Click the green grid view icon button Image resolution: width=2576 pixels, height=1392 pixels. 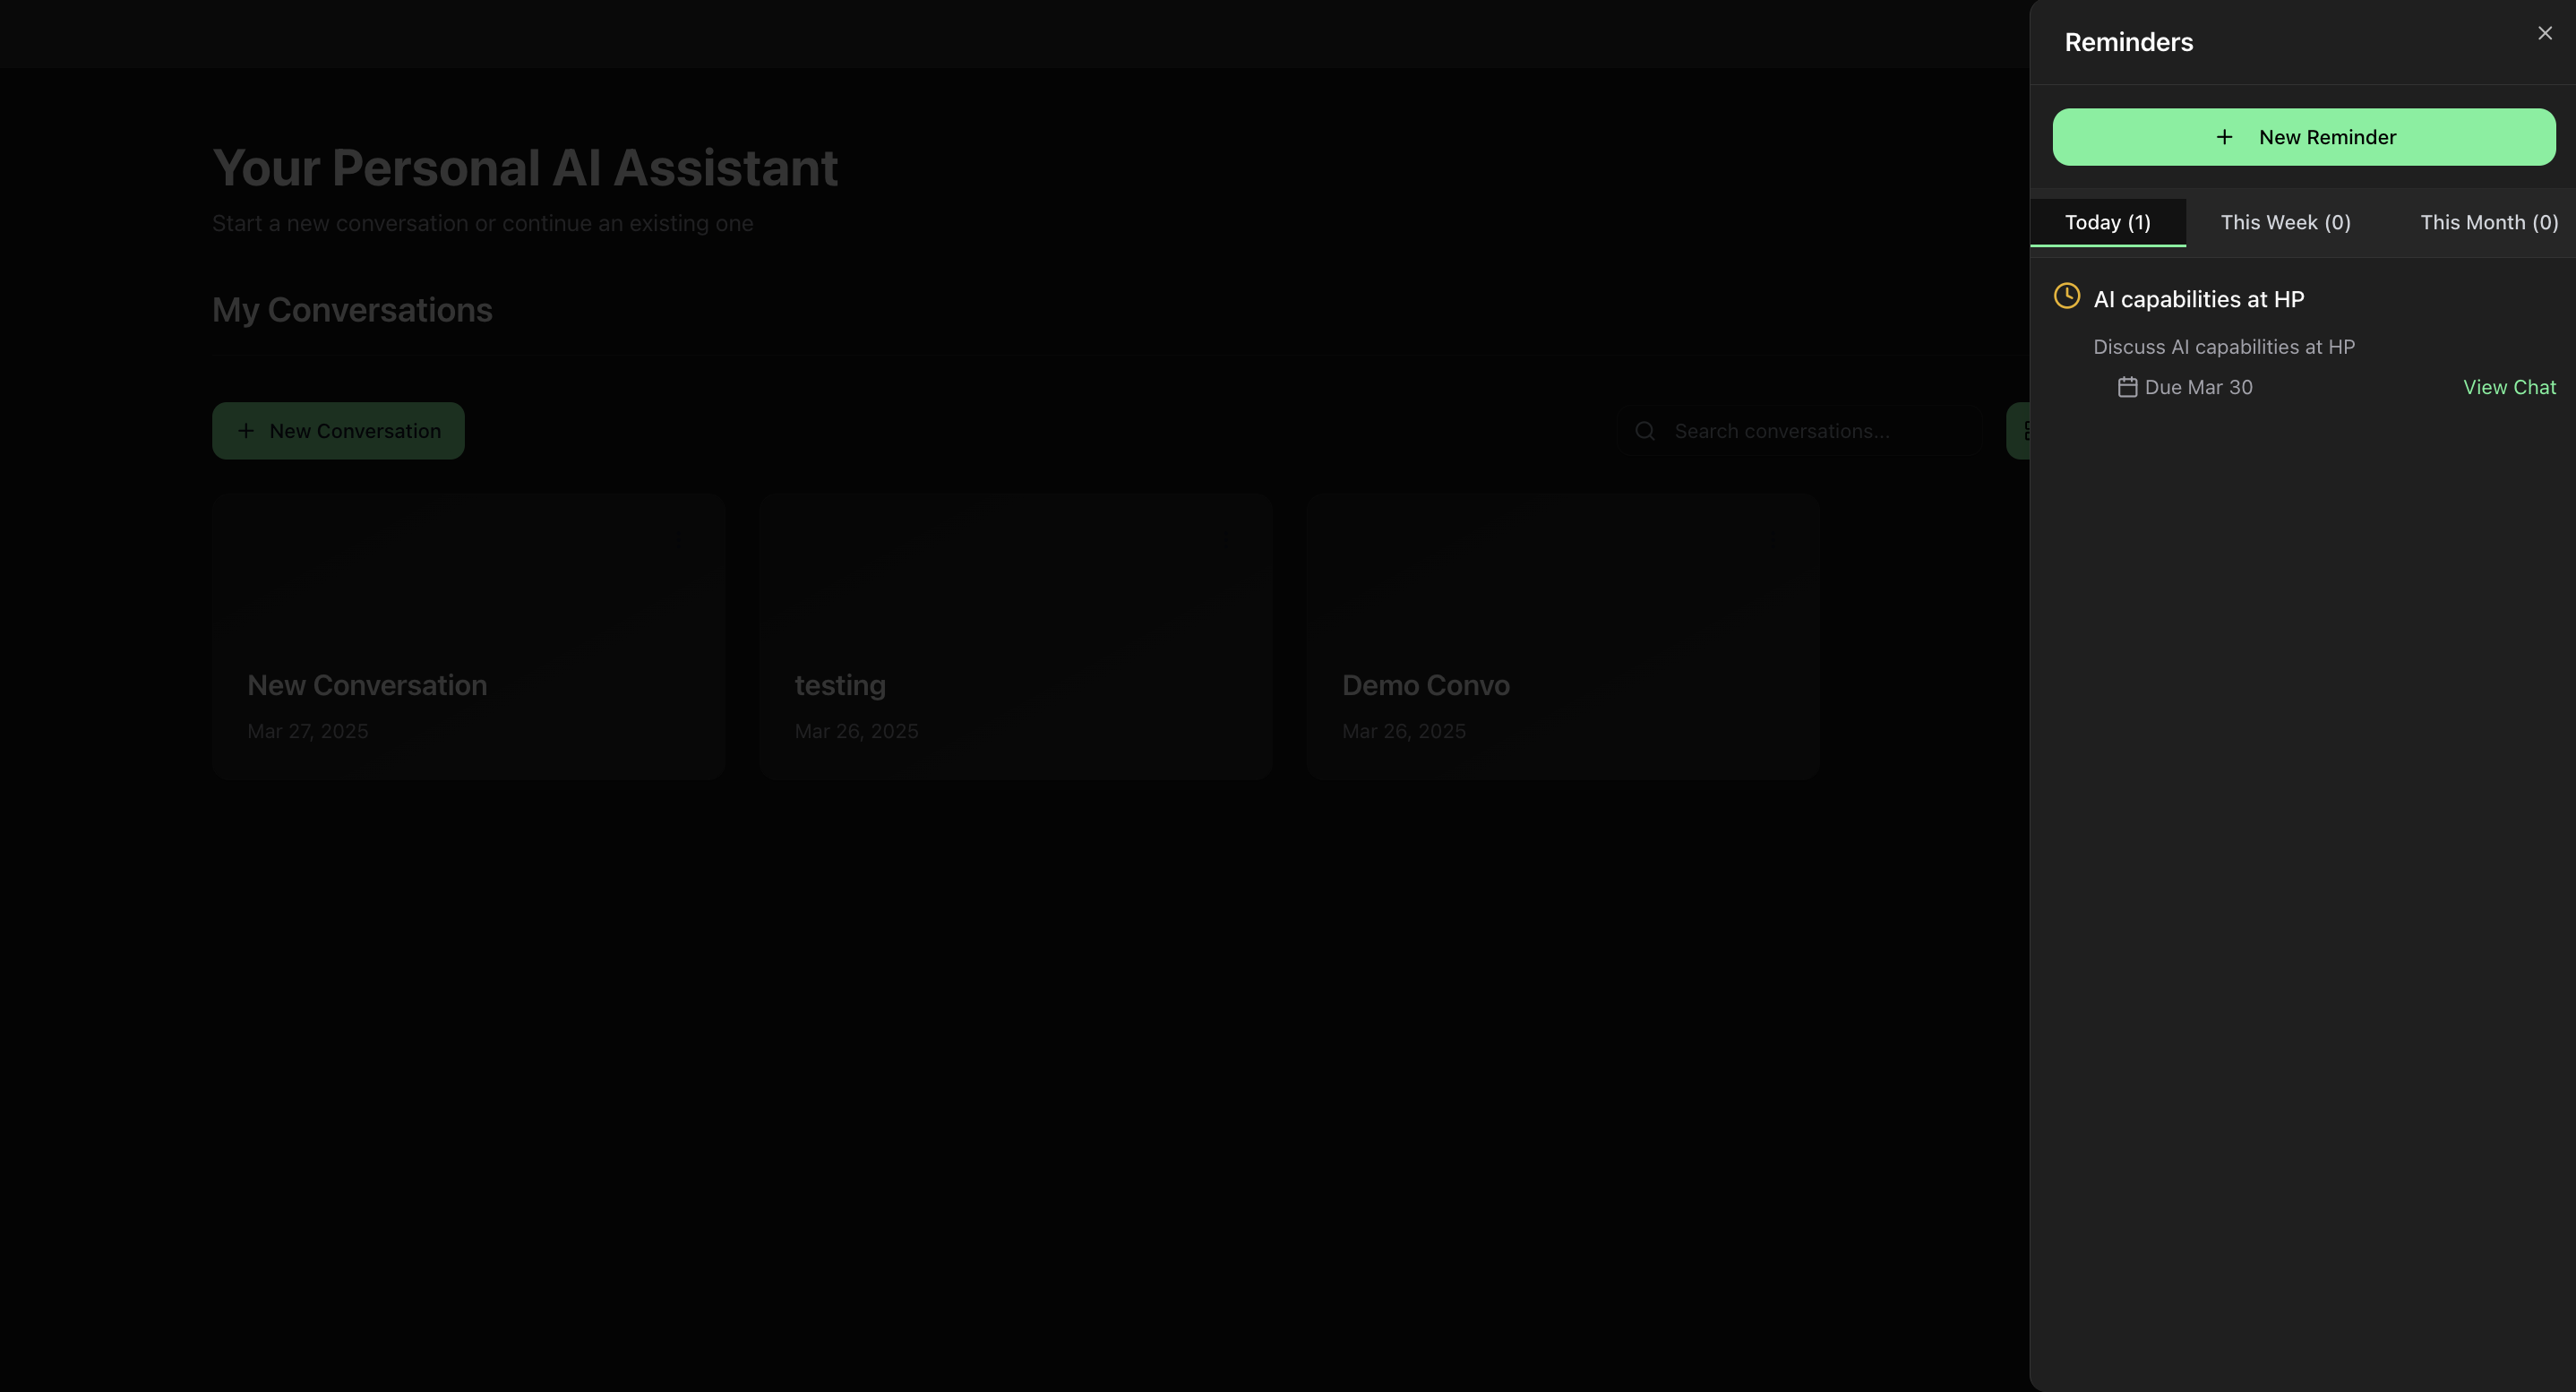tap(2020, 431)
